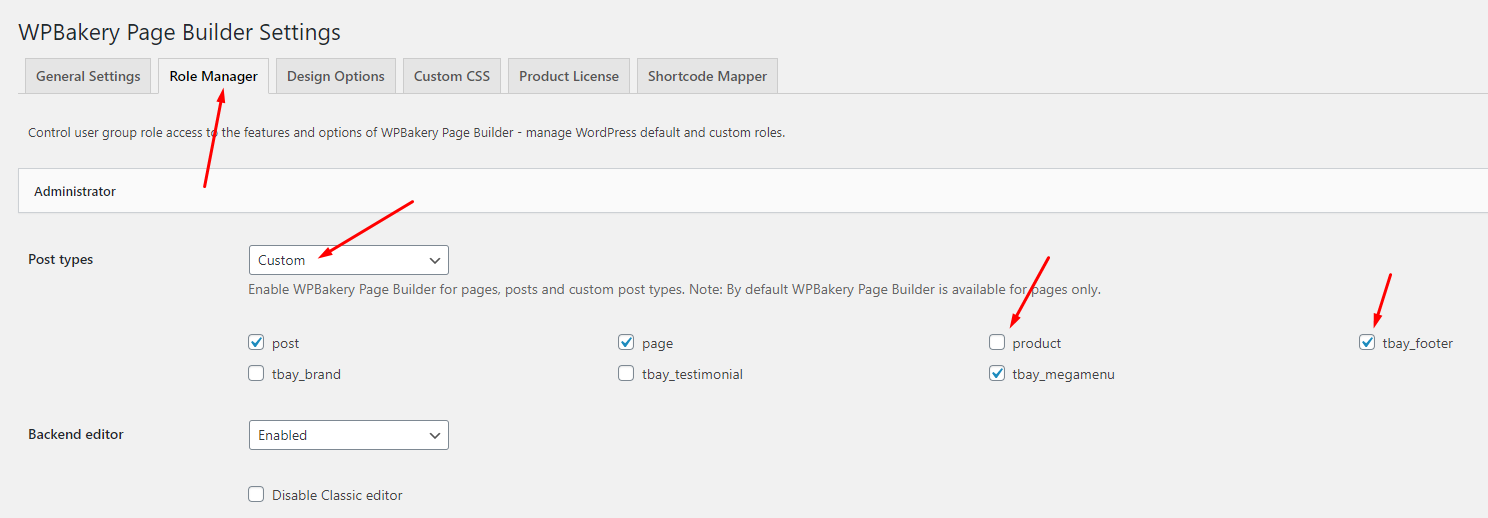Viewport: 1488px width, 518px height.
Task: Open the Backend editor Enabled dropdown
Action: pos(349,435)
